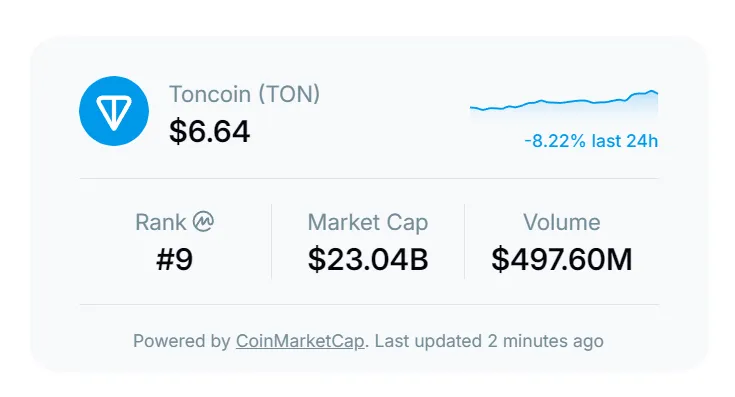Click the 'Powered by' footer text
735x397 pixels.
click(181, 341)
